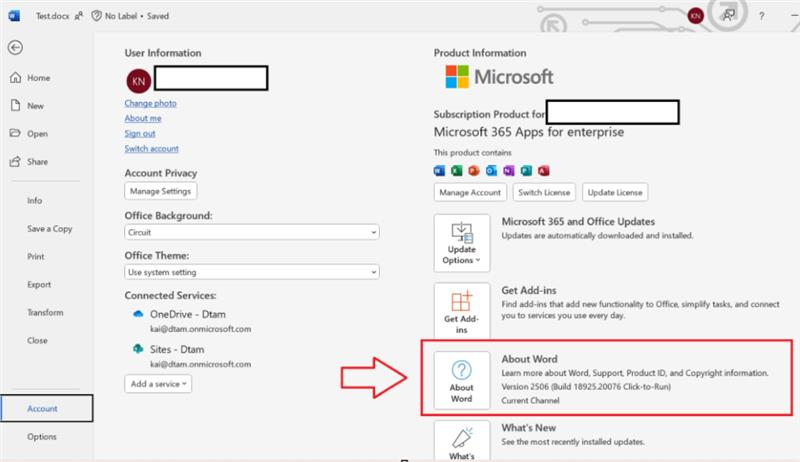Click the Sign out link
Viewport: 800px width, 462px height.
140,134
